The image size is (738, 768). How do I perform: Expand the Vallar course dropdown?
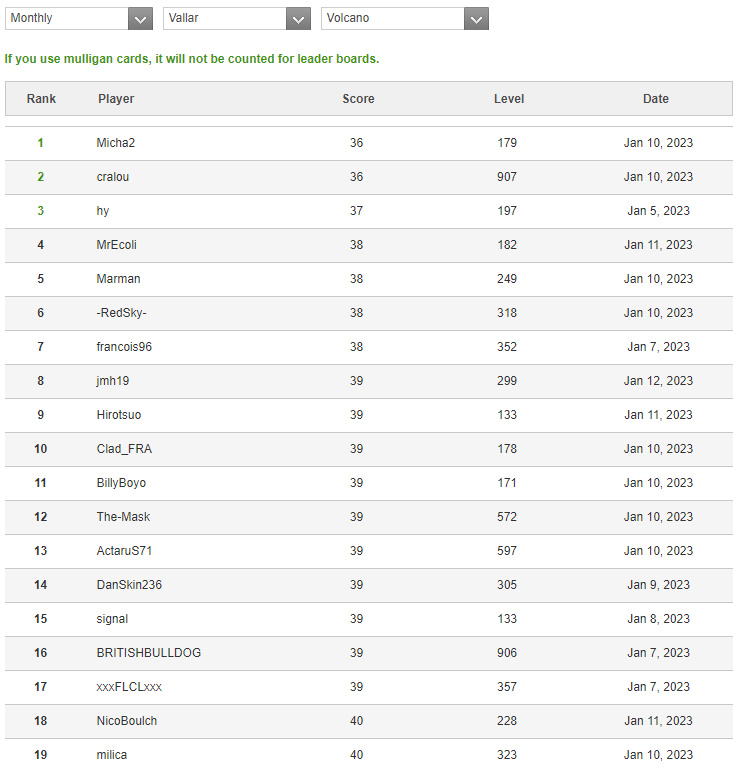click(x=236, y=18)
